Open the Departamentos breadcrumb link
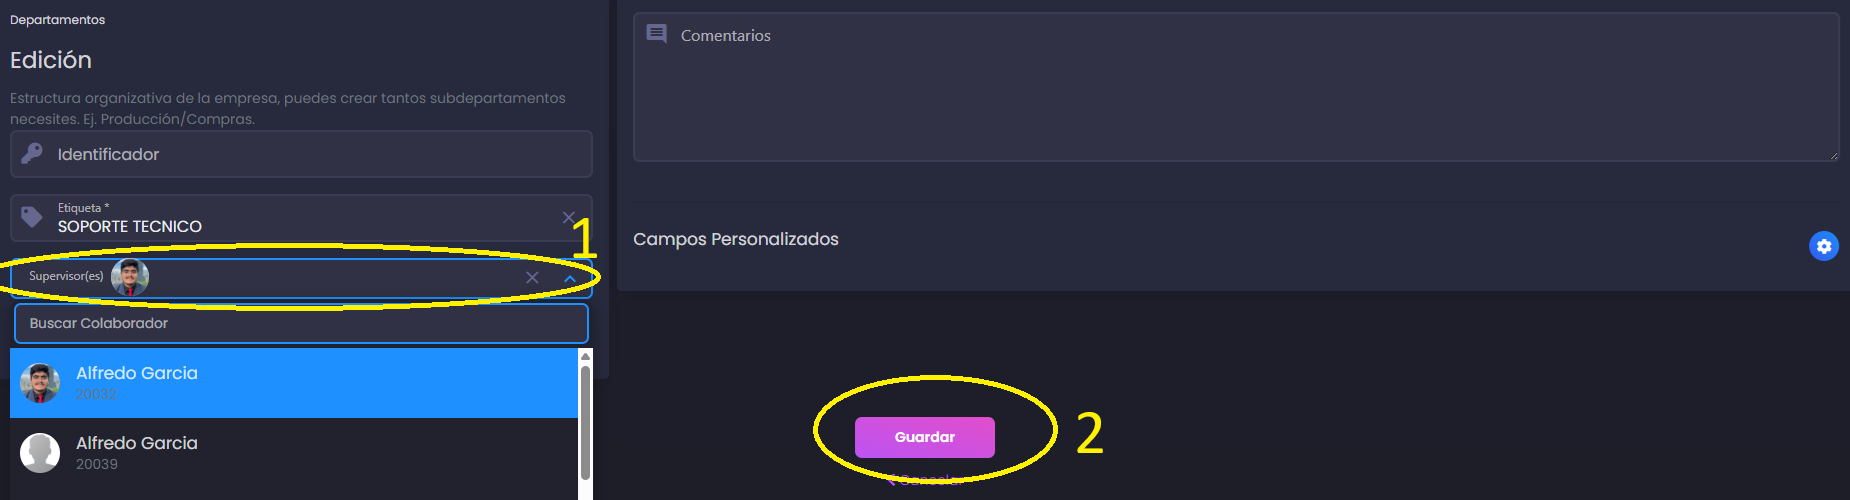The height and width of the screenshot is (500, 1850). [x=57, y=19]
